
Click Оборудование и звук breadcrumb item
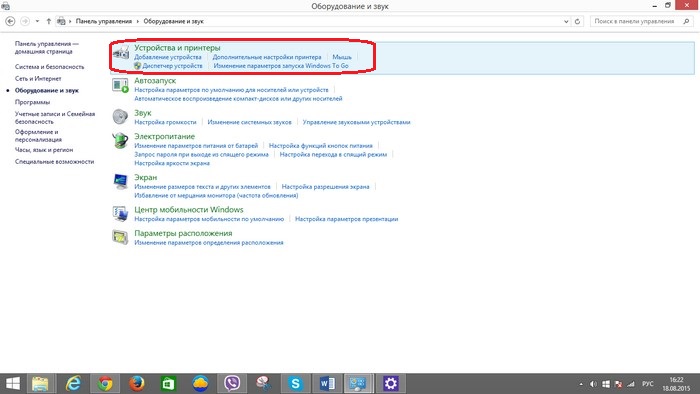point(173,21)
